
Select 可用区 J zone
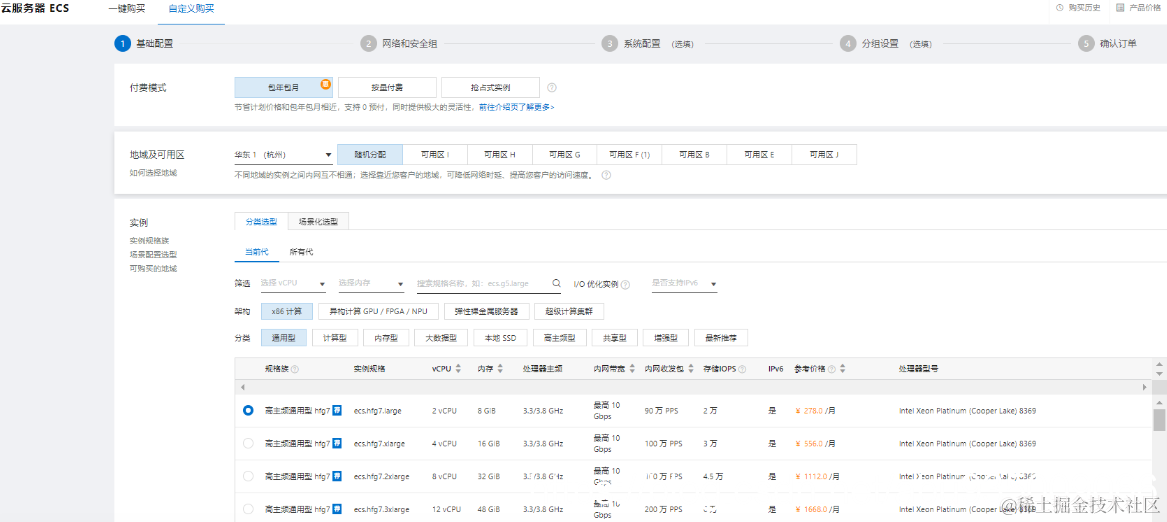(x=824, y=155)
